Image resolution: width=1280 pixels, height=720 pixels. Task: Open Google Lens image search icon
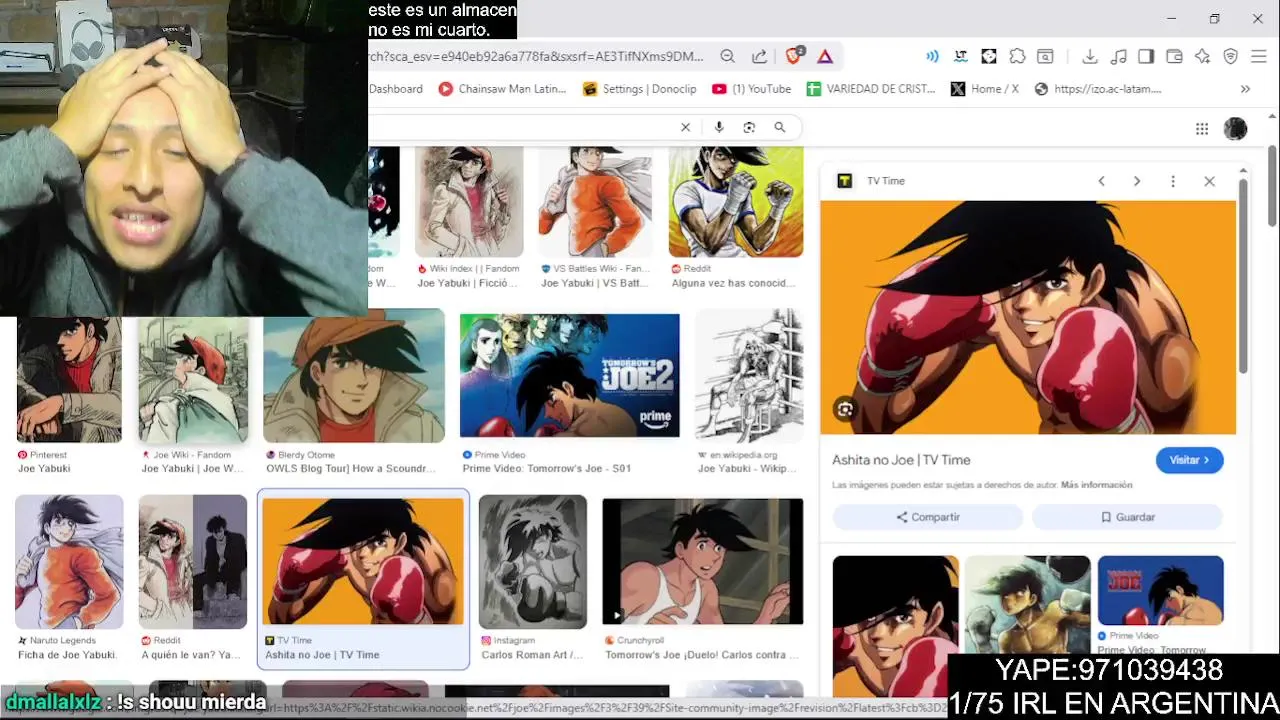coord(749,127)
